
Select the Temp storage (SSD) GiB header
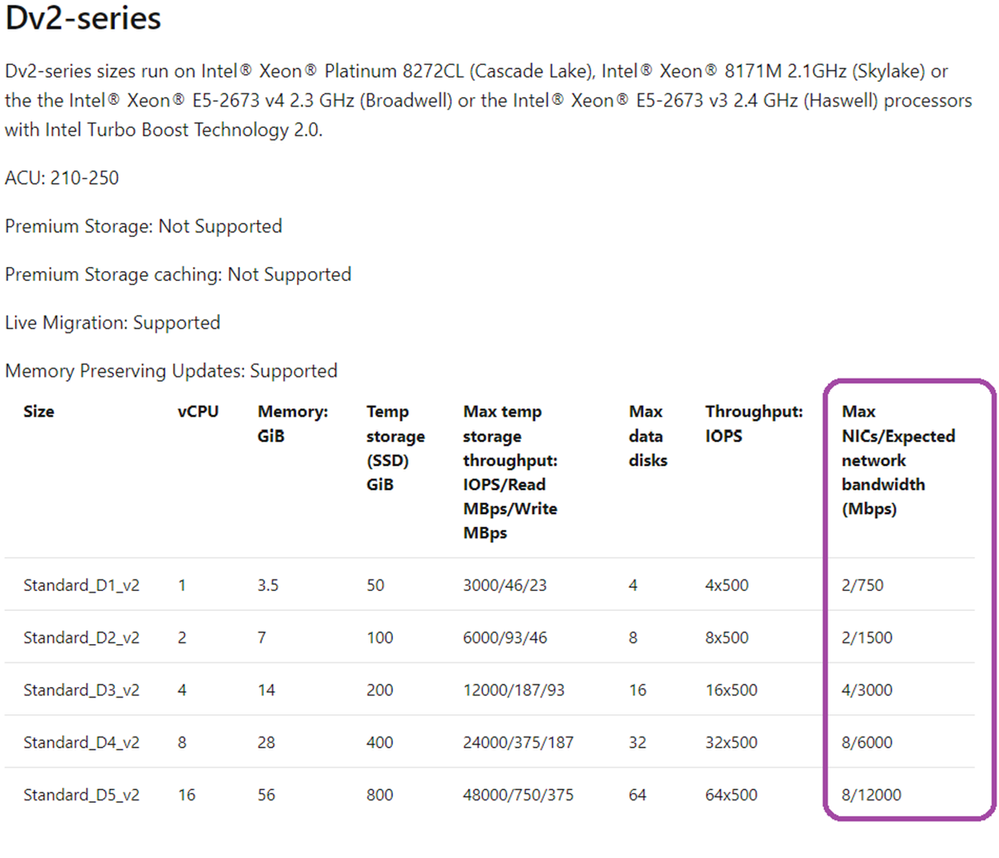coord(395,448)
